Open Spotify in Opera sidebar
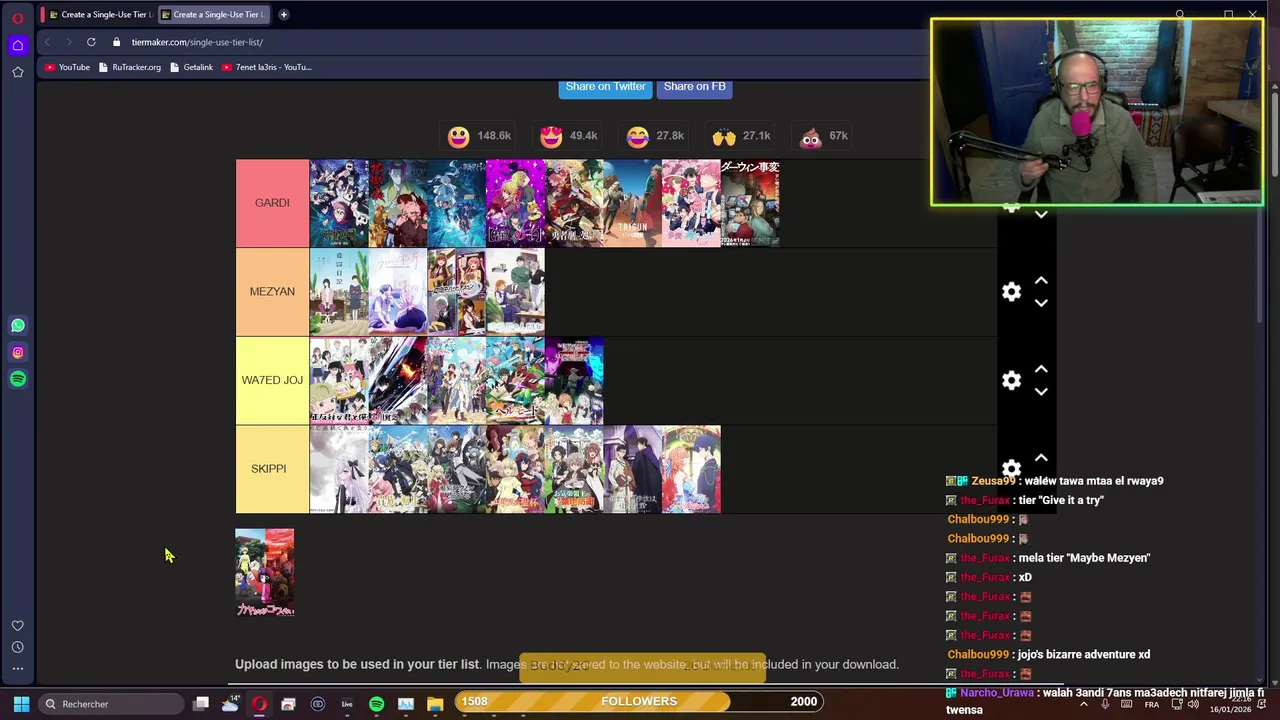Viewport: 1280px width, 720px height. pyautogui.click(x=18, y=379)
